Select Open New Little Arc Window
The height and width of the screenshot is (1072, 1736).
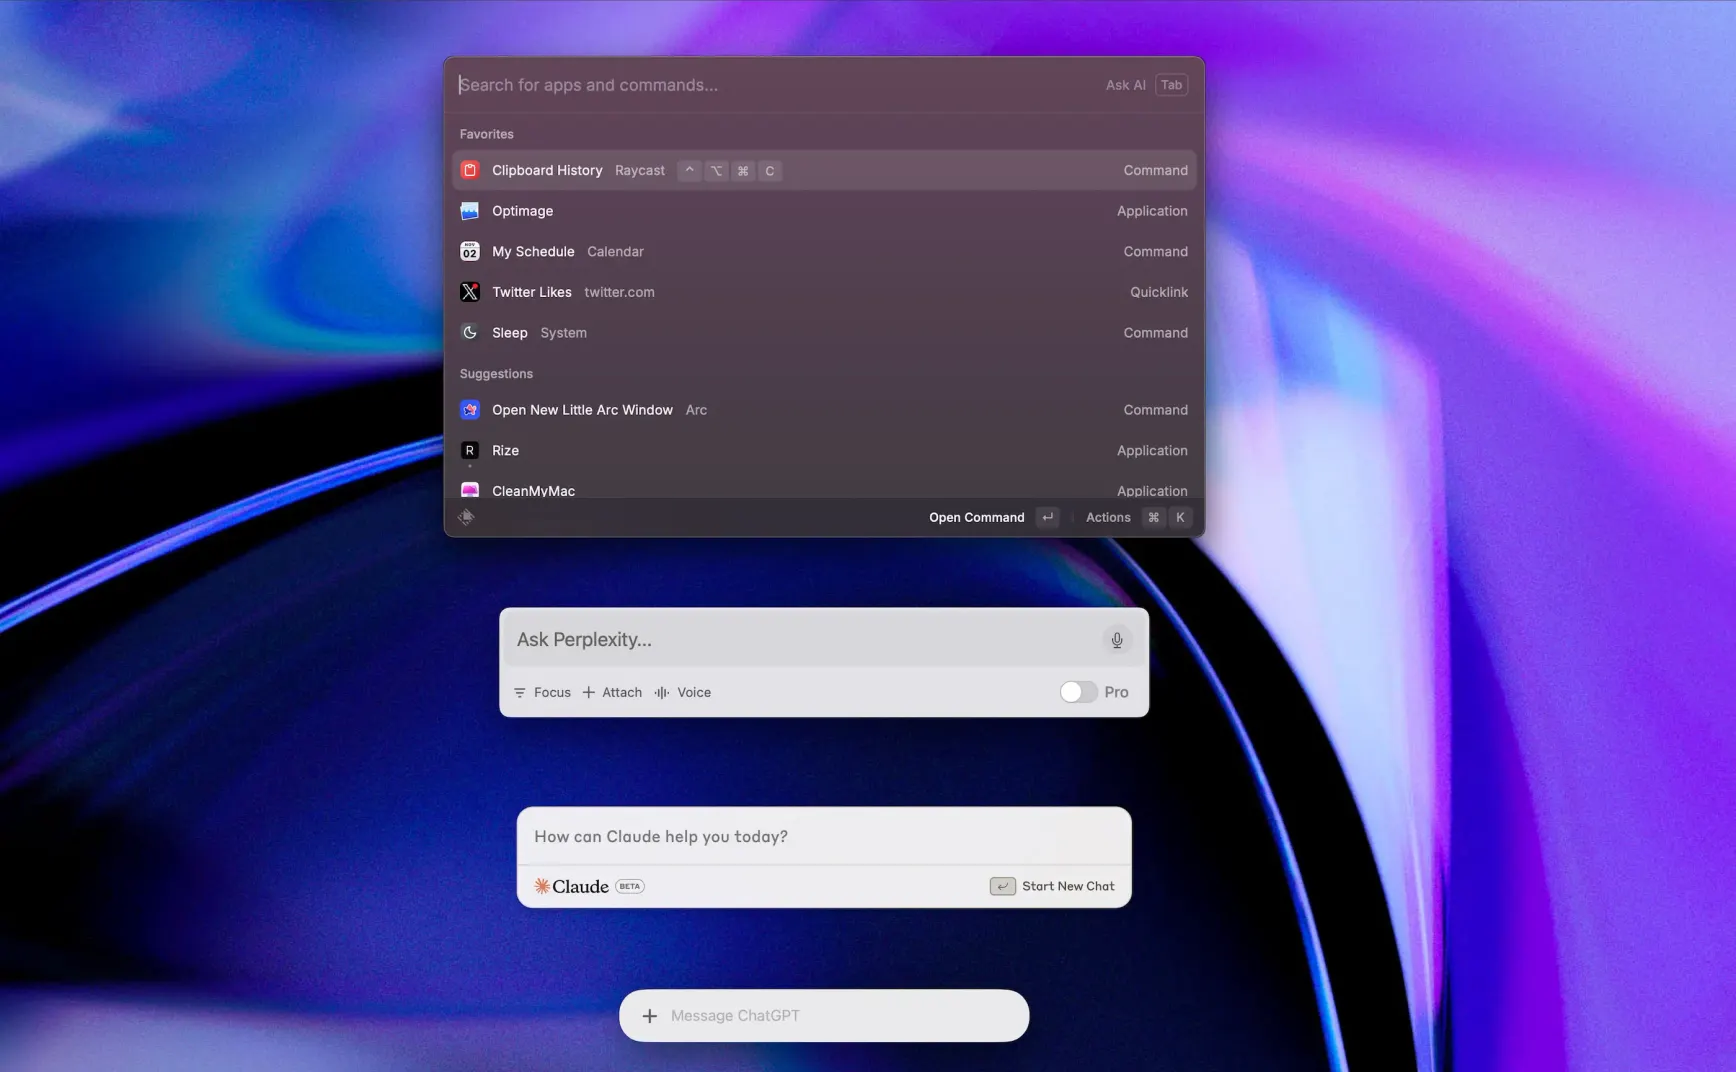tap(824, 410)
